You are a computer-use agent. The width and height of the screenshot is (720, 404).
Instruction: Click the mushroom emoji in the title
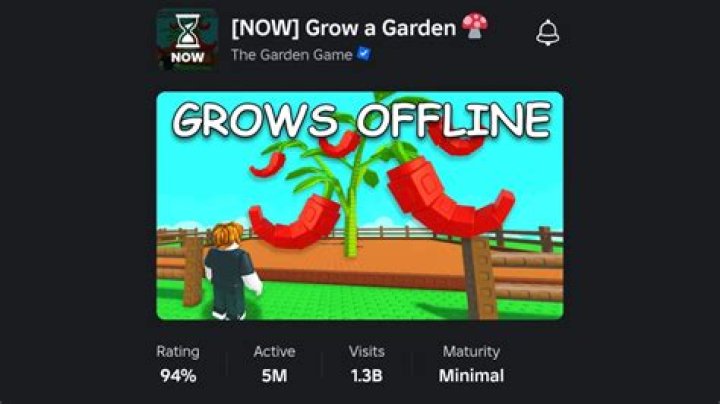point(475,26)
